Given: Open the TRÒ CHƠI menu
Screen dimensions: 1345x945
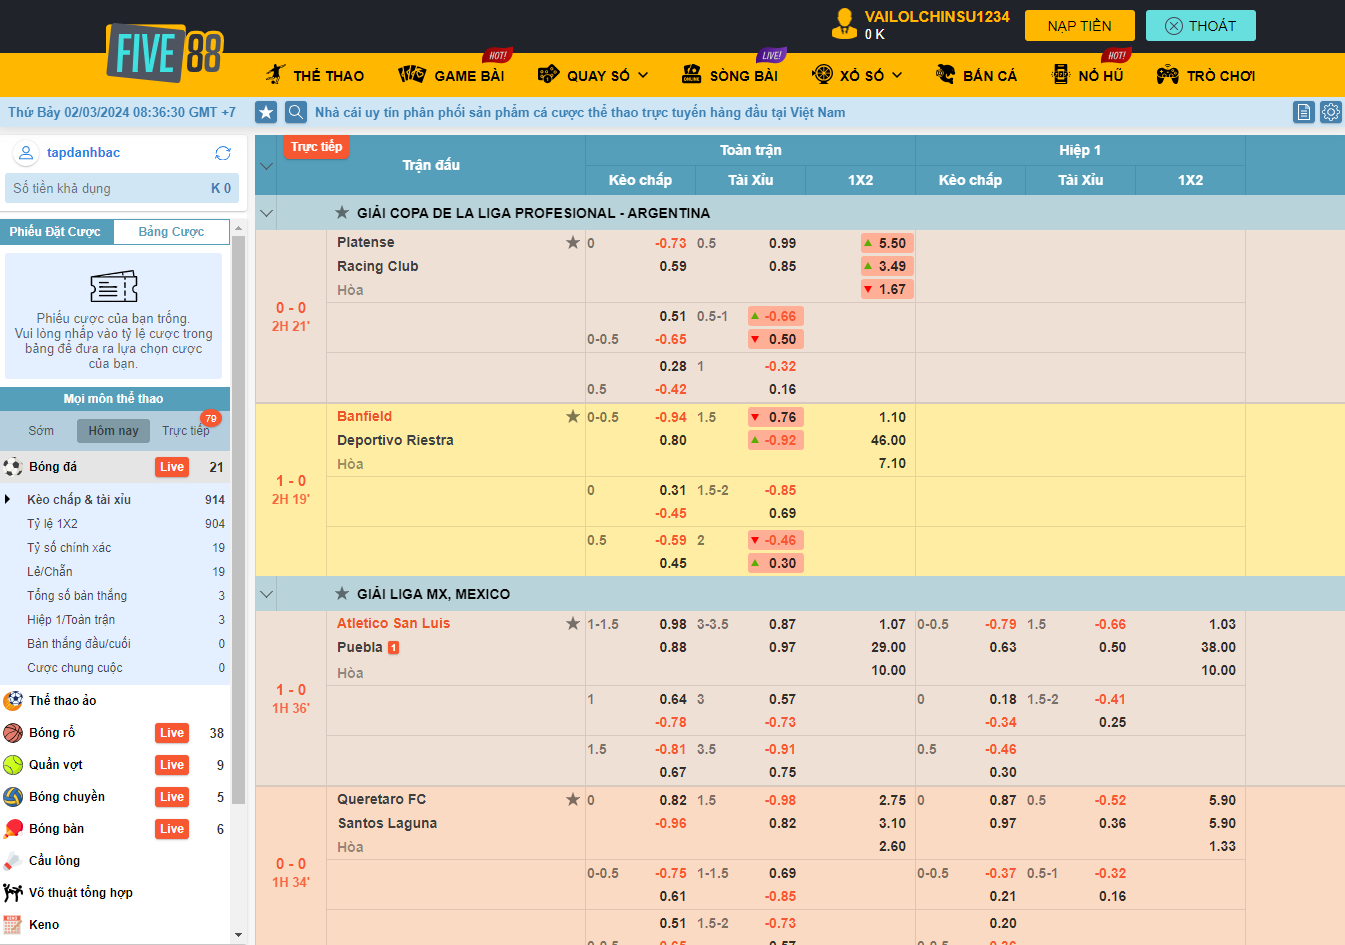Looking at the screenshot, I should point(1205,75).
